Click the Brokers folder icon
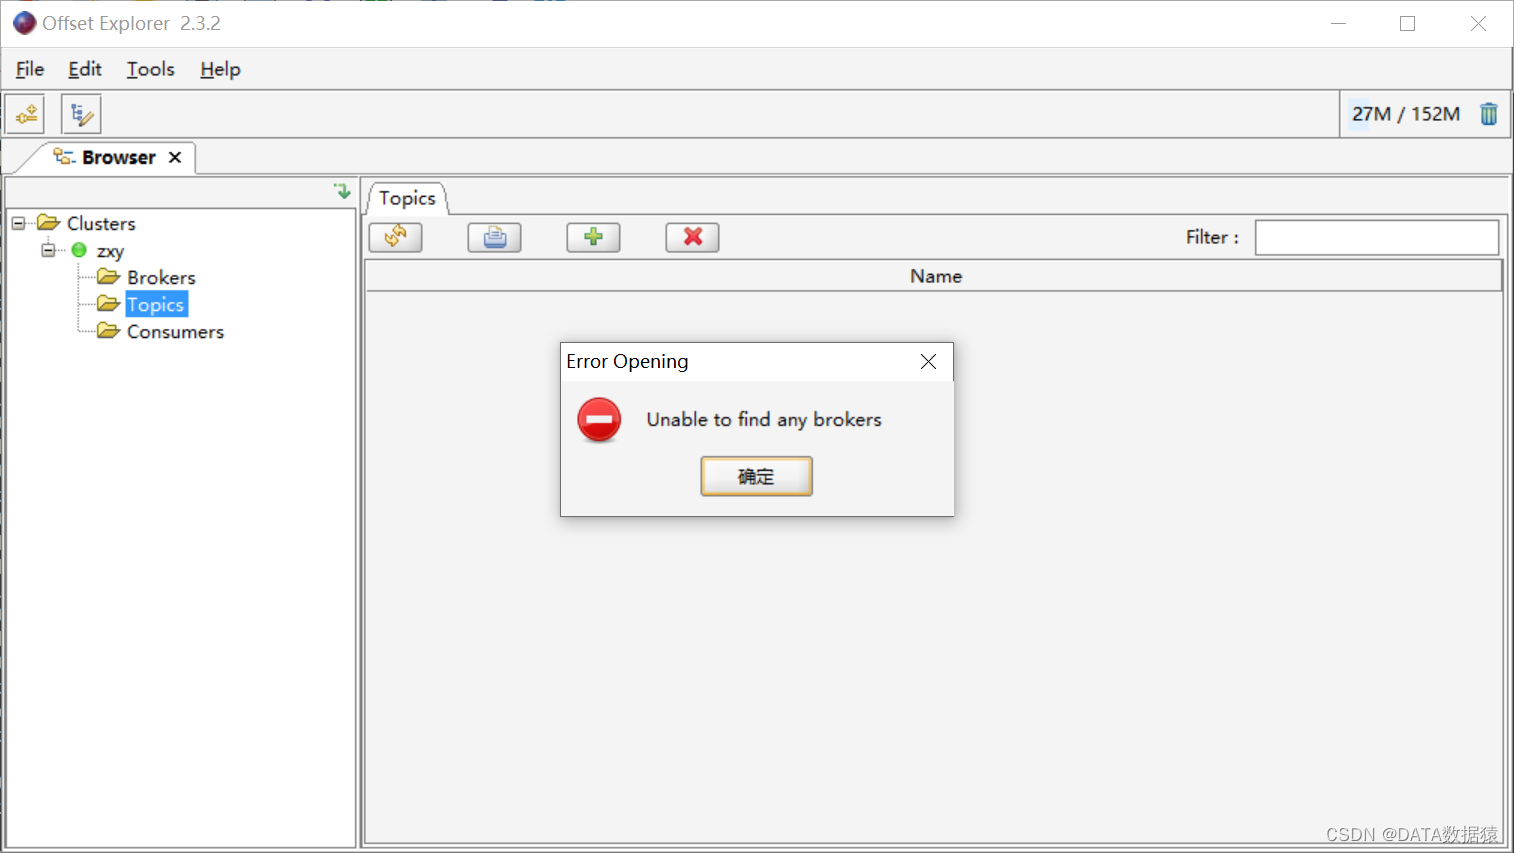Image resolution: width=1514 pixels, height=853 pixels. [x=108, y=277]
